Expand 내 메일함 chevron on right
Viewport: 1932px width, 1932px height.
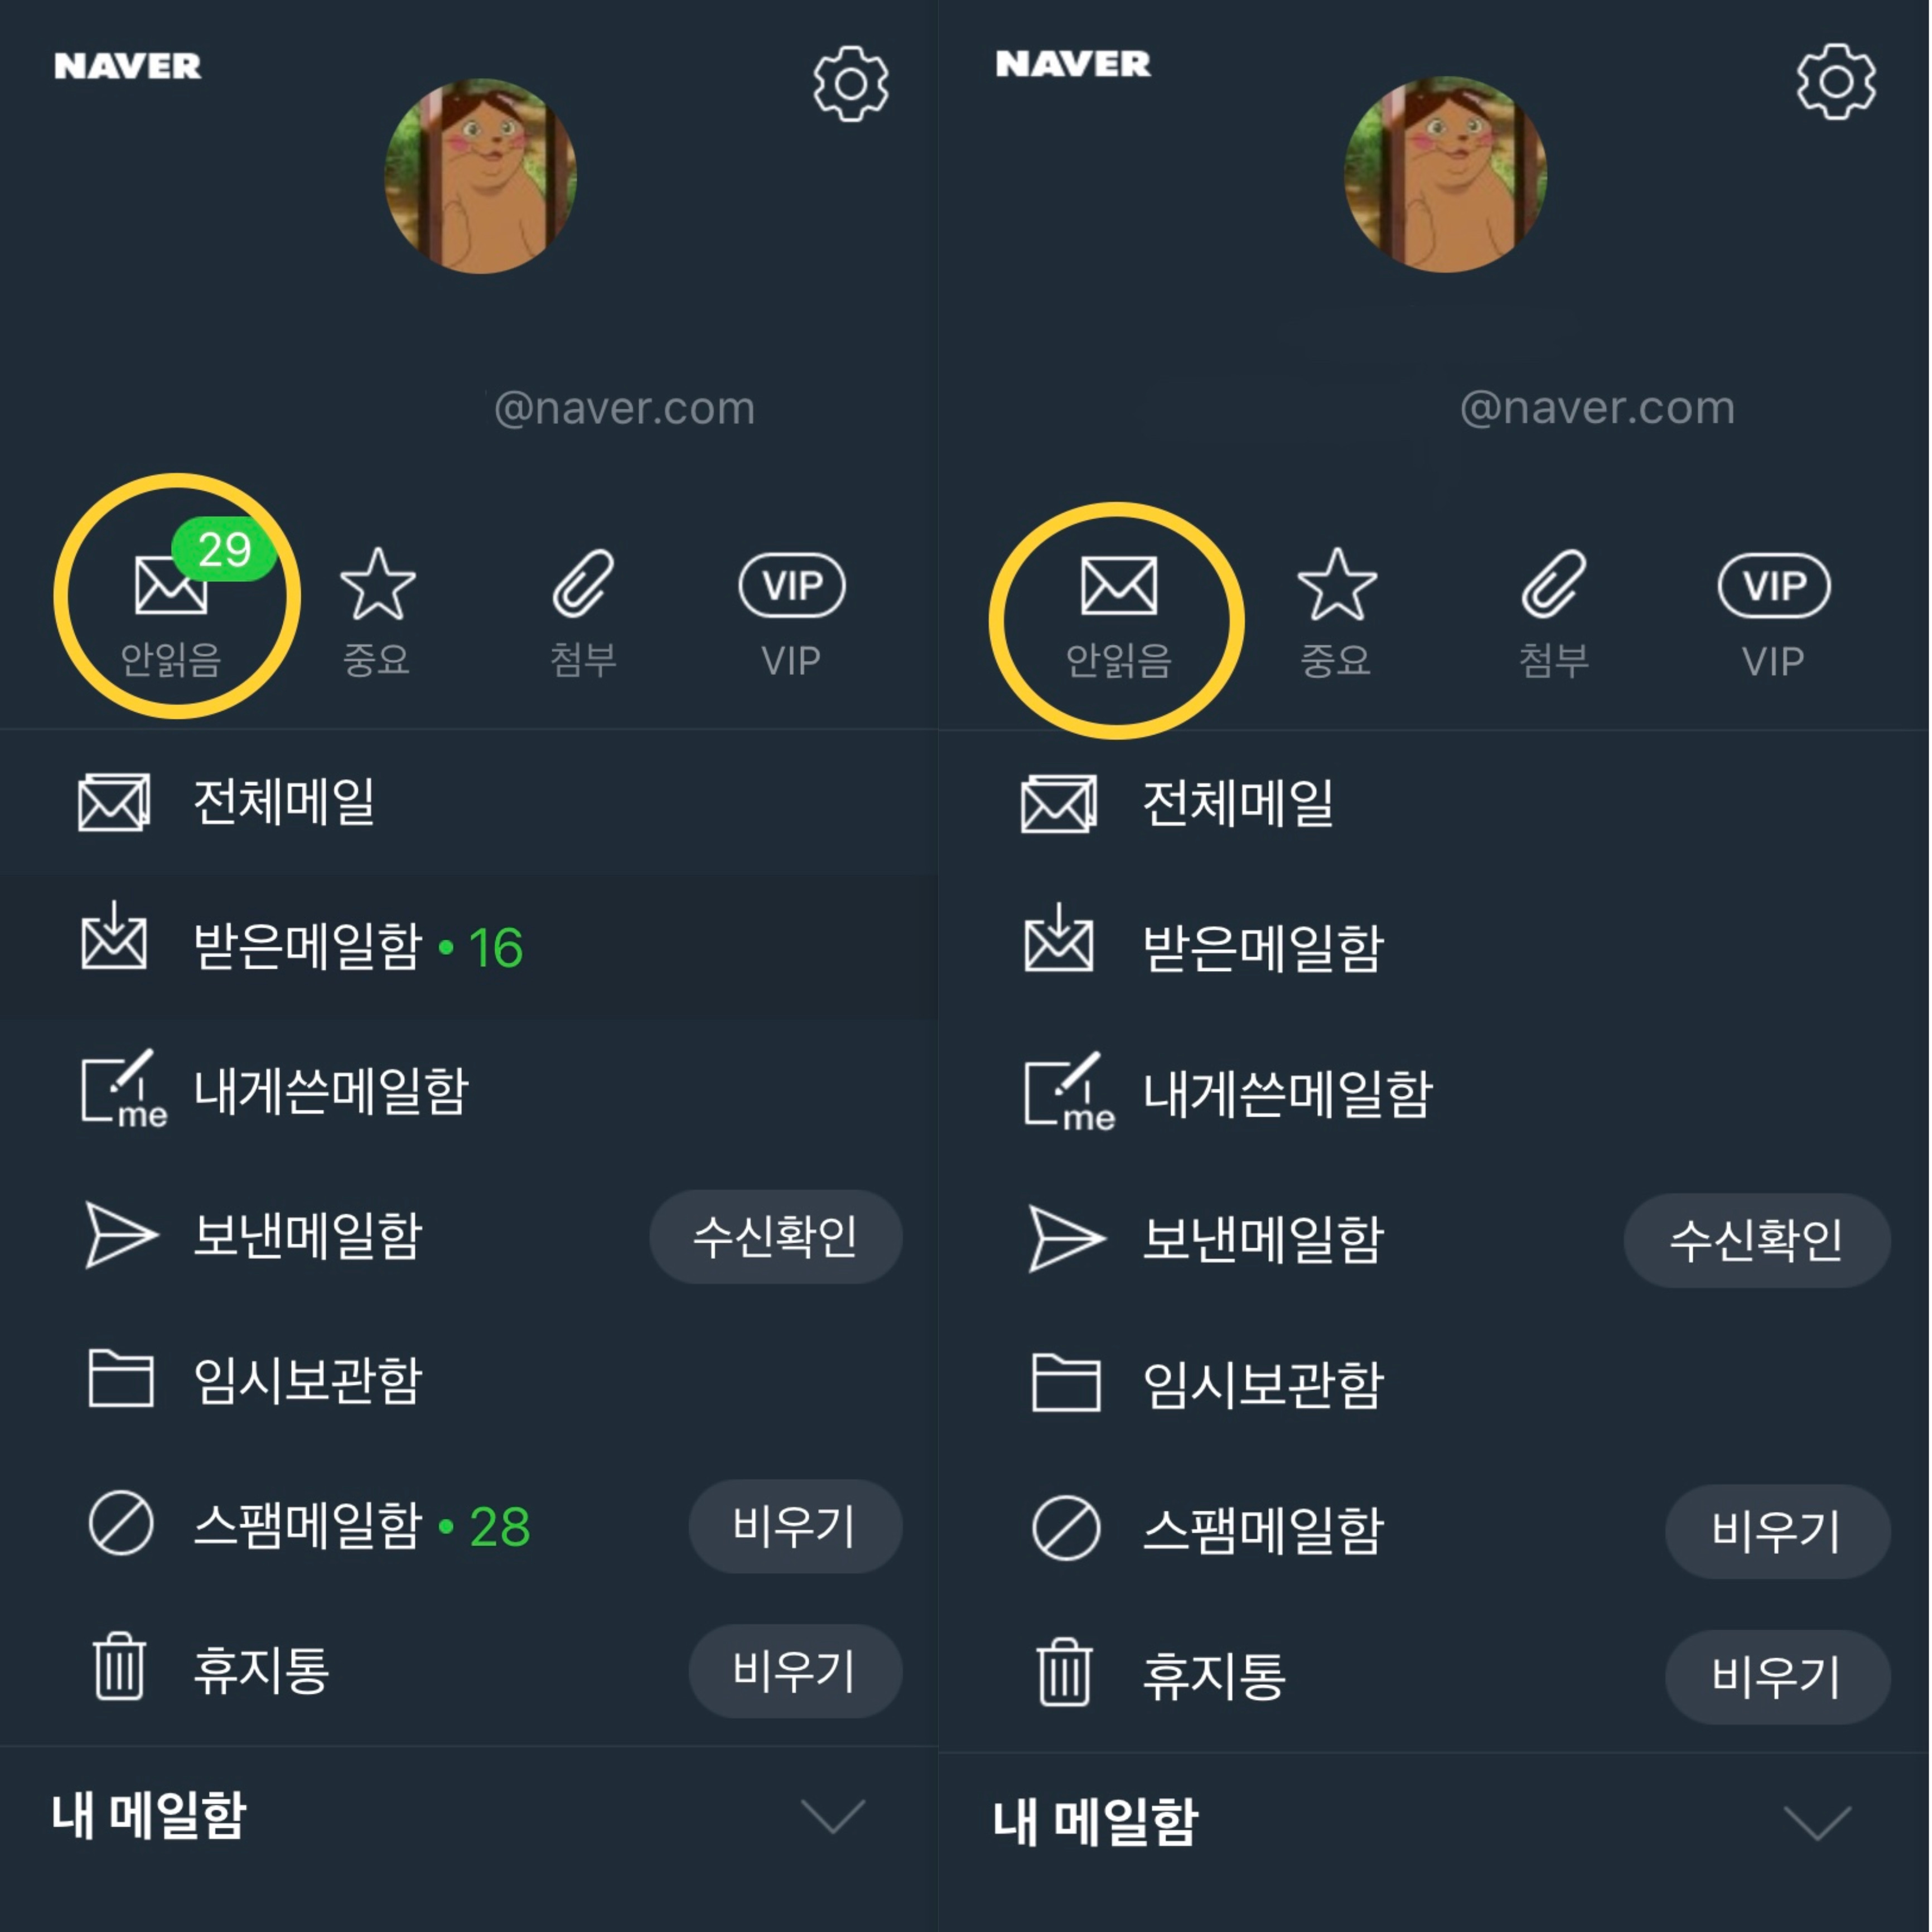(1817, 1822)
